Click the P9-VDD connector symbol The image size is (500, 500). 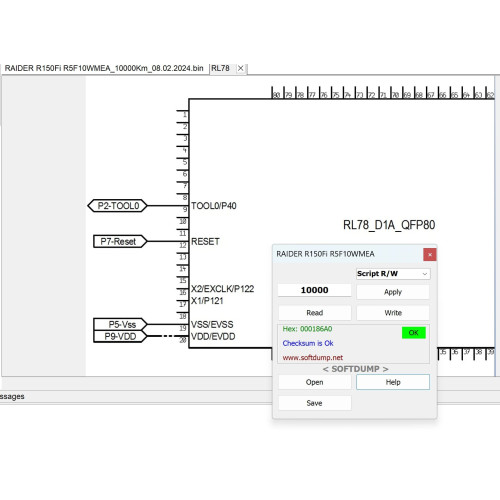[x=120, y=336]
